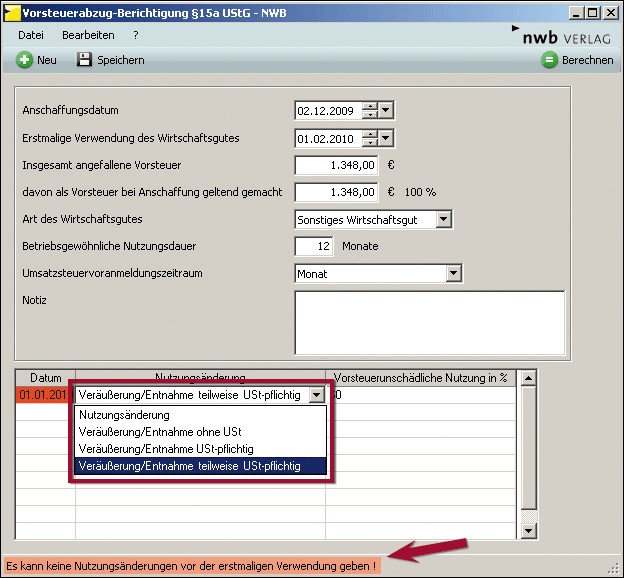Click the Insgesamt angefallene Vorsteuer field

(x=337, y=165)
